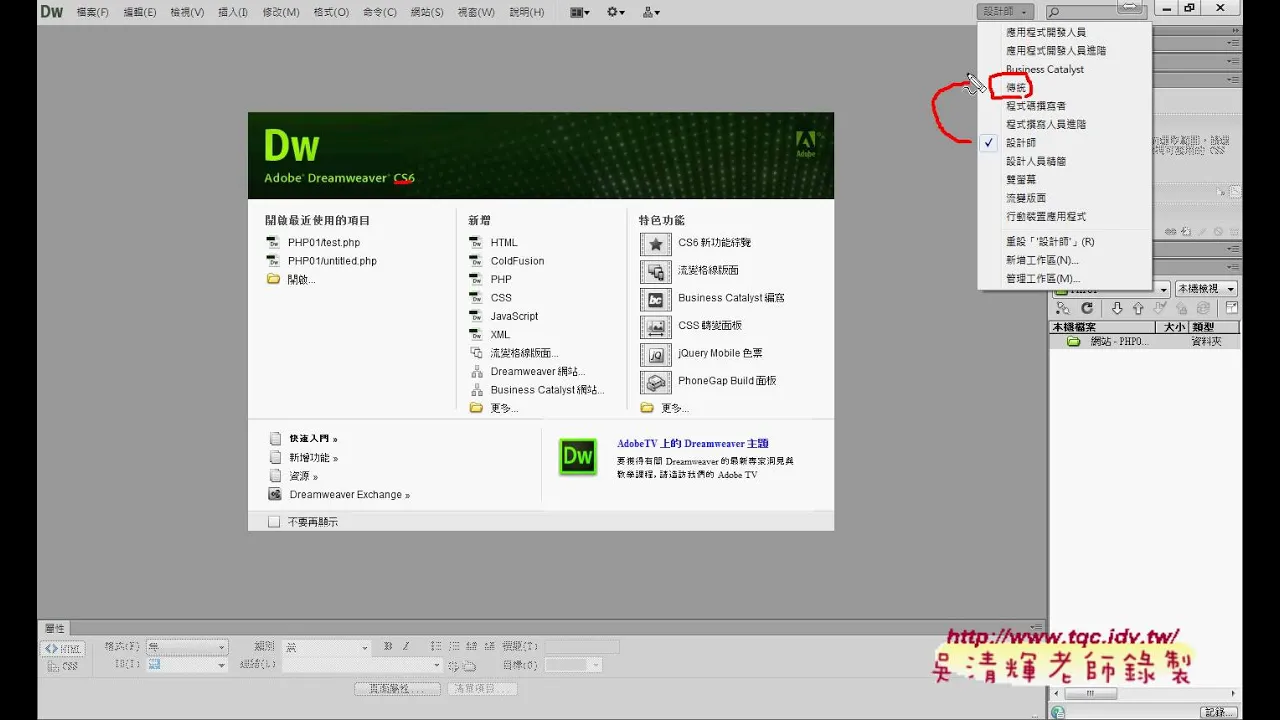Viewport: 1280px width, 720px height.
Task: Click the 快速入門 » link
Action: coord(313,439)
